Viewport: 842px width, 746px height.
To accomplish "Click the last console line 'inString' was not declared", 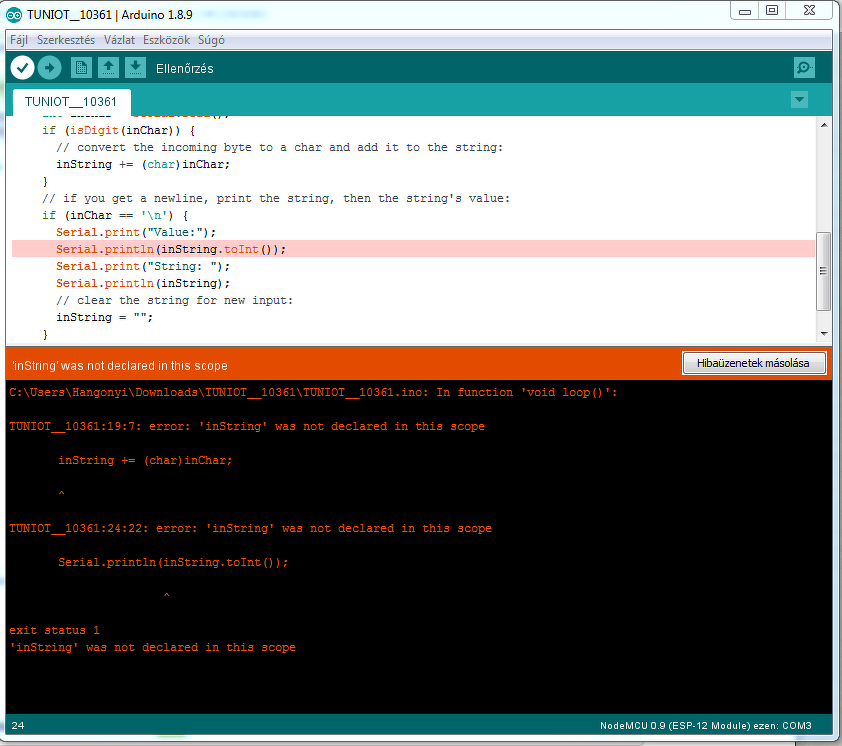I will point(153,648).
